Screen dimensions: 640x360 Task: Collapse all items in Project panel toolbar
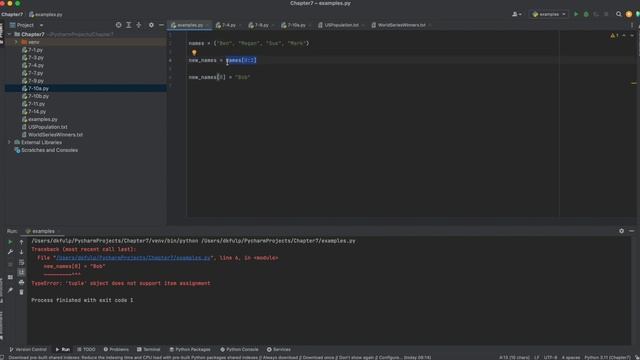pos(139,25)
